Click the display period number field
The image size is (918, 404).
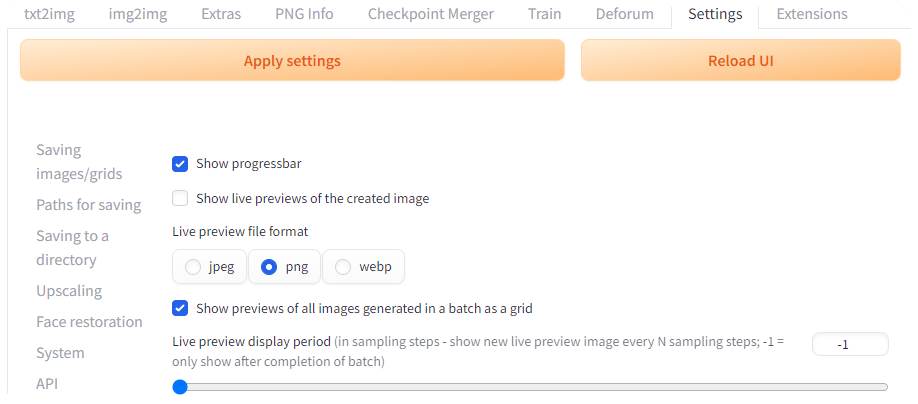pos(849,344)
